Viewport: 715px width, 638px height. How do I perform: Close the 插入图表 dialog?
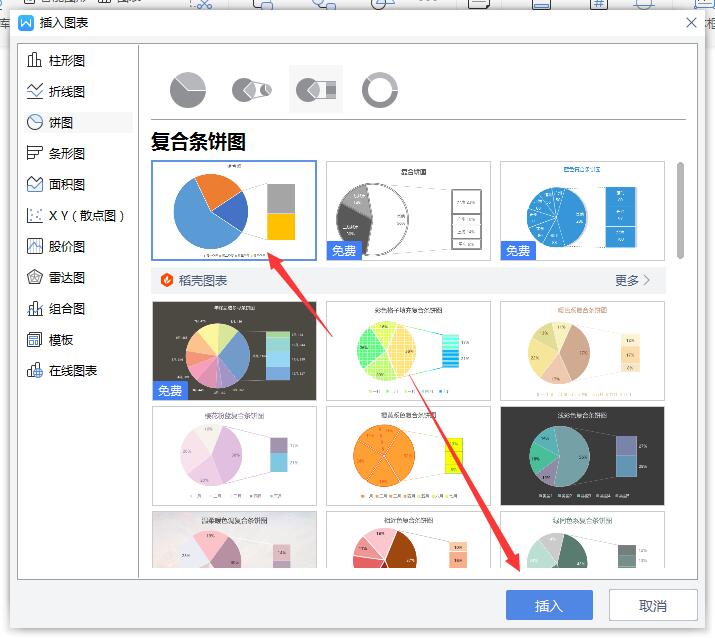[691, 22]
